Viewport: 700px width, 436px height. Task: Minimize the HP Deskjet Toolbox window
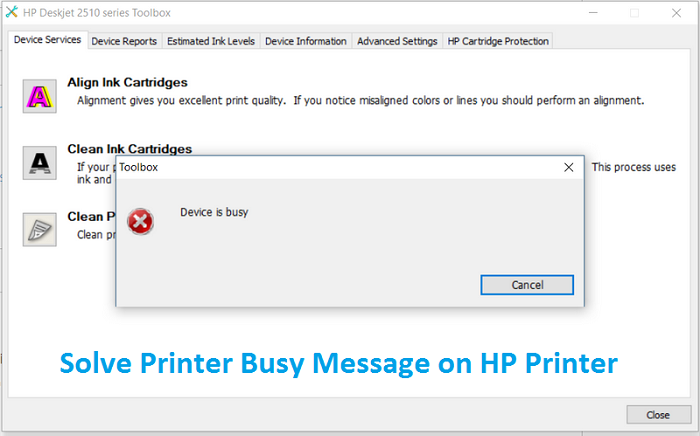[x=593, y=13]
